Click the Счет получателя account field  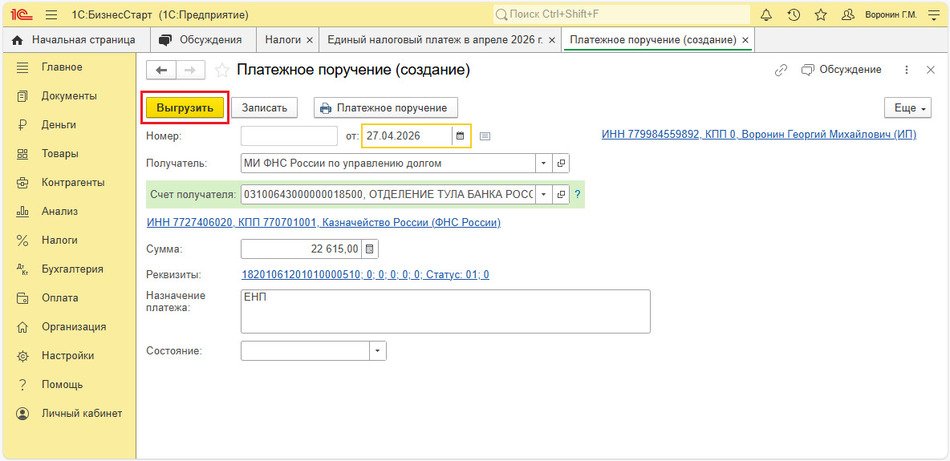pyautogui.click(x=388, y=194)
